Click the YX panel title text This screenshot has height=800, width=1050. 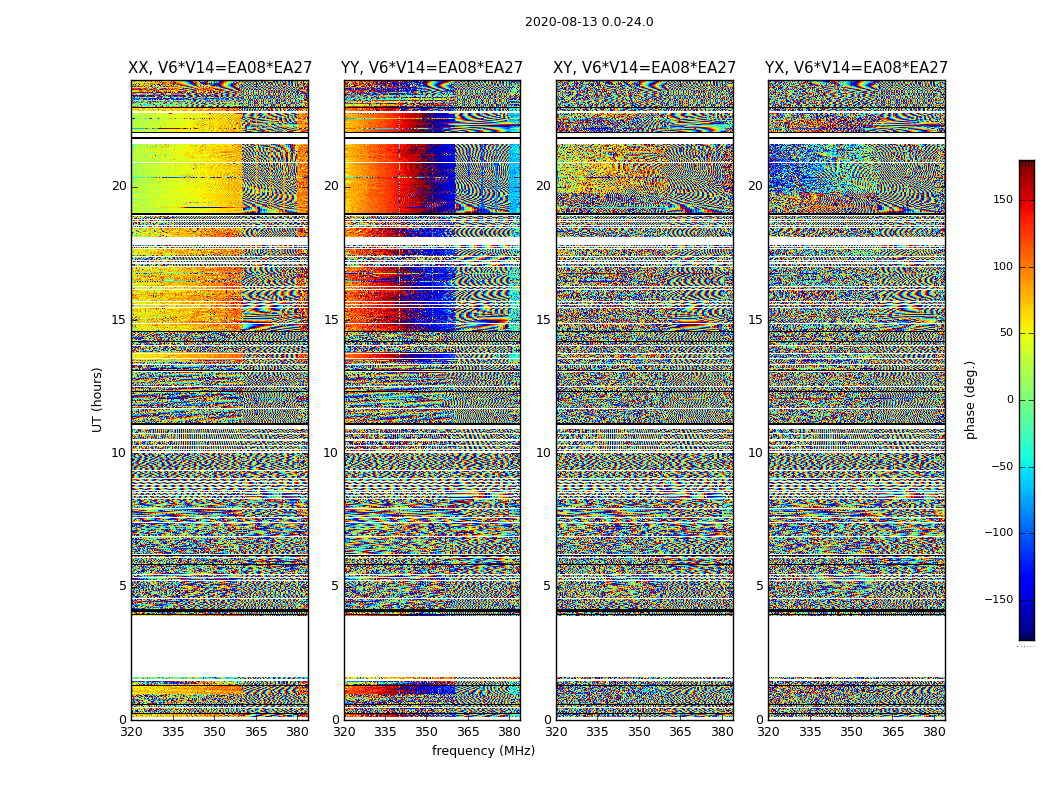[x=856, y=68]
